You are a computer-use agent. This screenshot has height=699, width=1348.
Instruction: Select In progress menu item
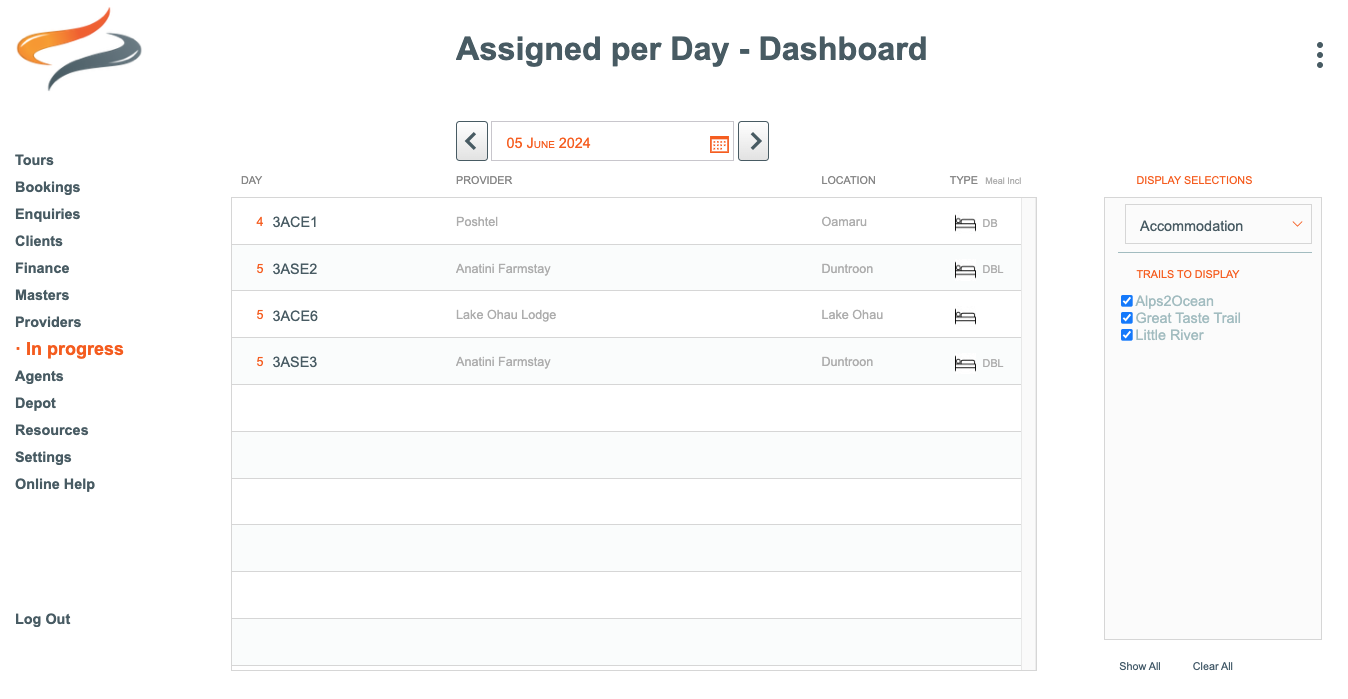point(74,349)
